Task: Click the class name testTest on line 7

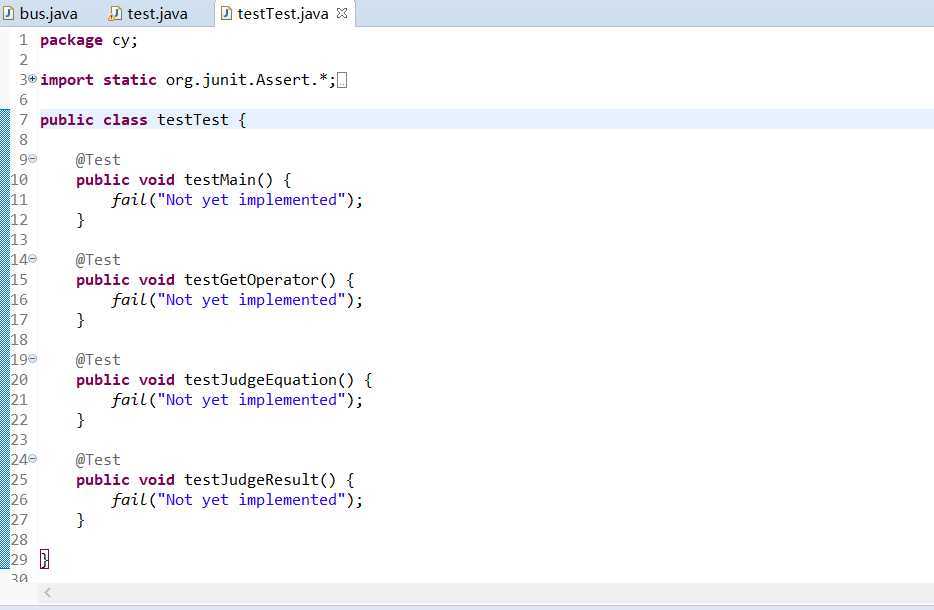Action: [192, 120]
